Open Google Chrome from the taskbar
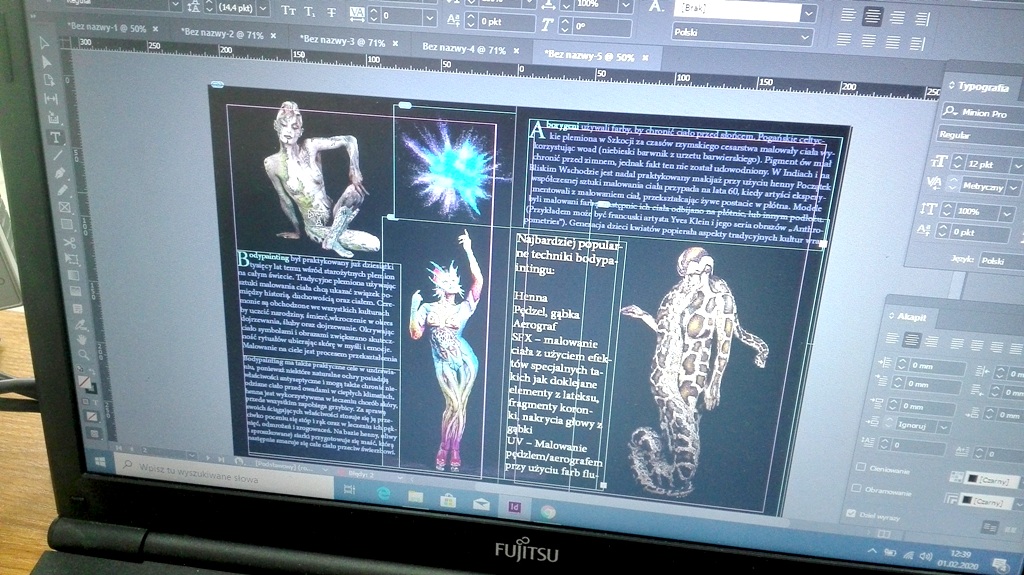This screenshot has width=1024, height=575. tap(548, 512)
